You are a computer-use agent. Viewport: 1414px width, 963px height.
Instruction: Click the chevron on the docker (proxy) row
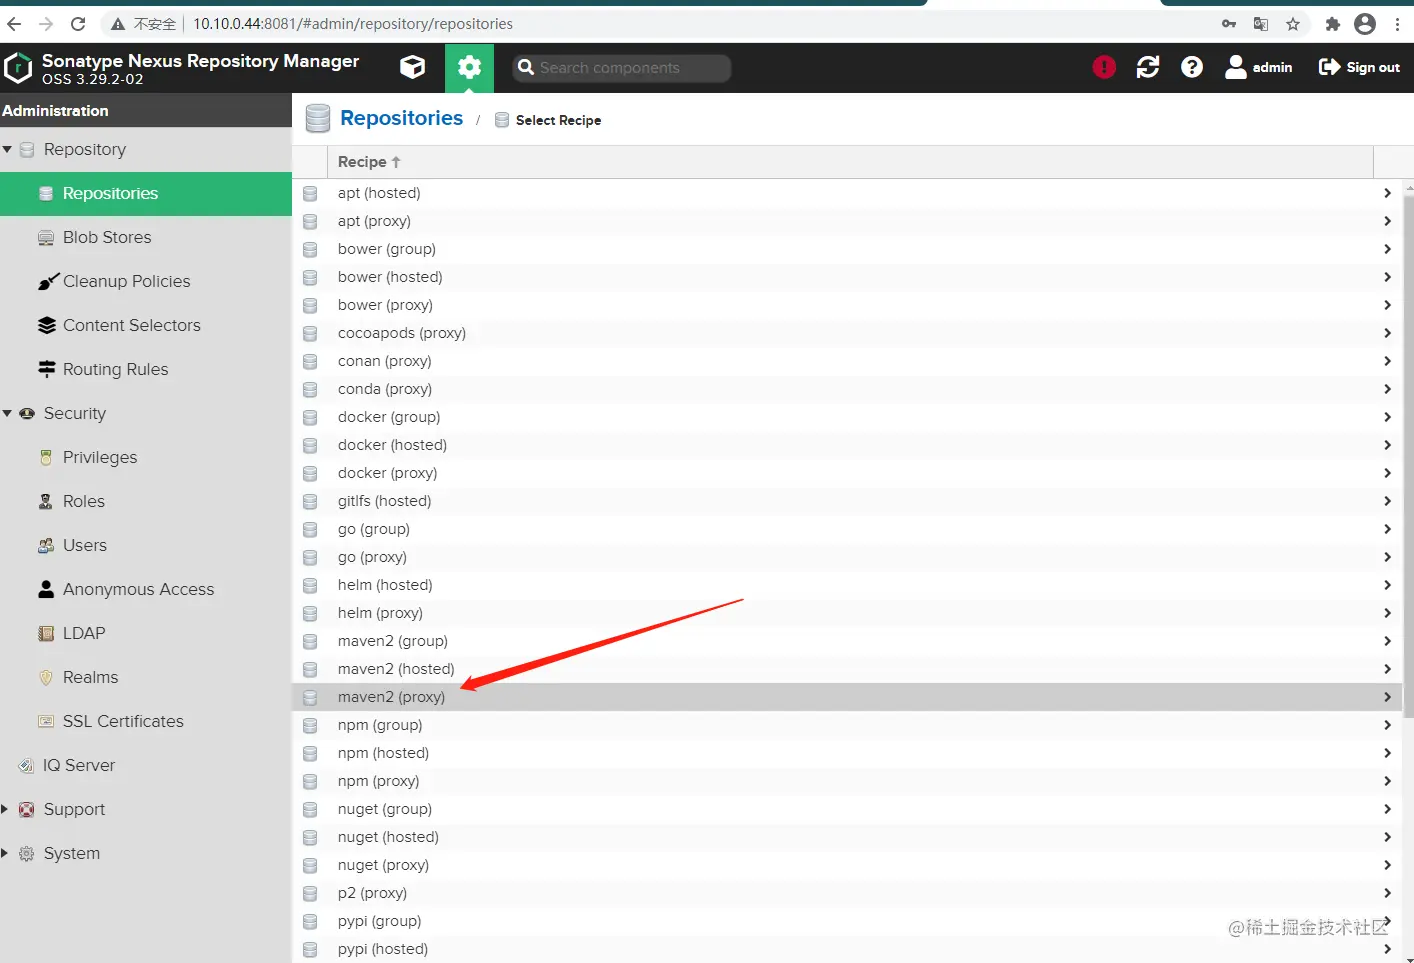[x=1387, y=473]
